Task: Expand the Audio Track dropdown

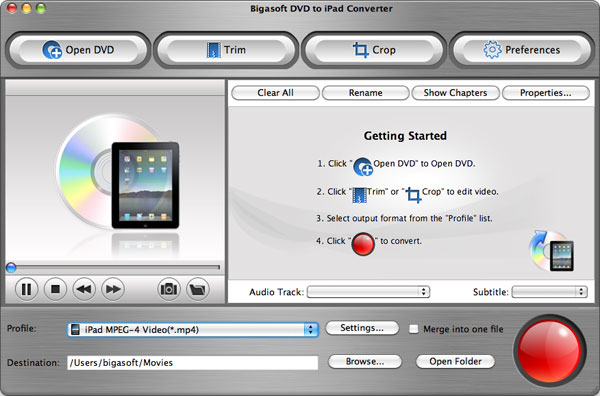Action: pyautogui.click(x=368, y=292)
